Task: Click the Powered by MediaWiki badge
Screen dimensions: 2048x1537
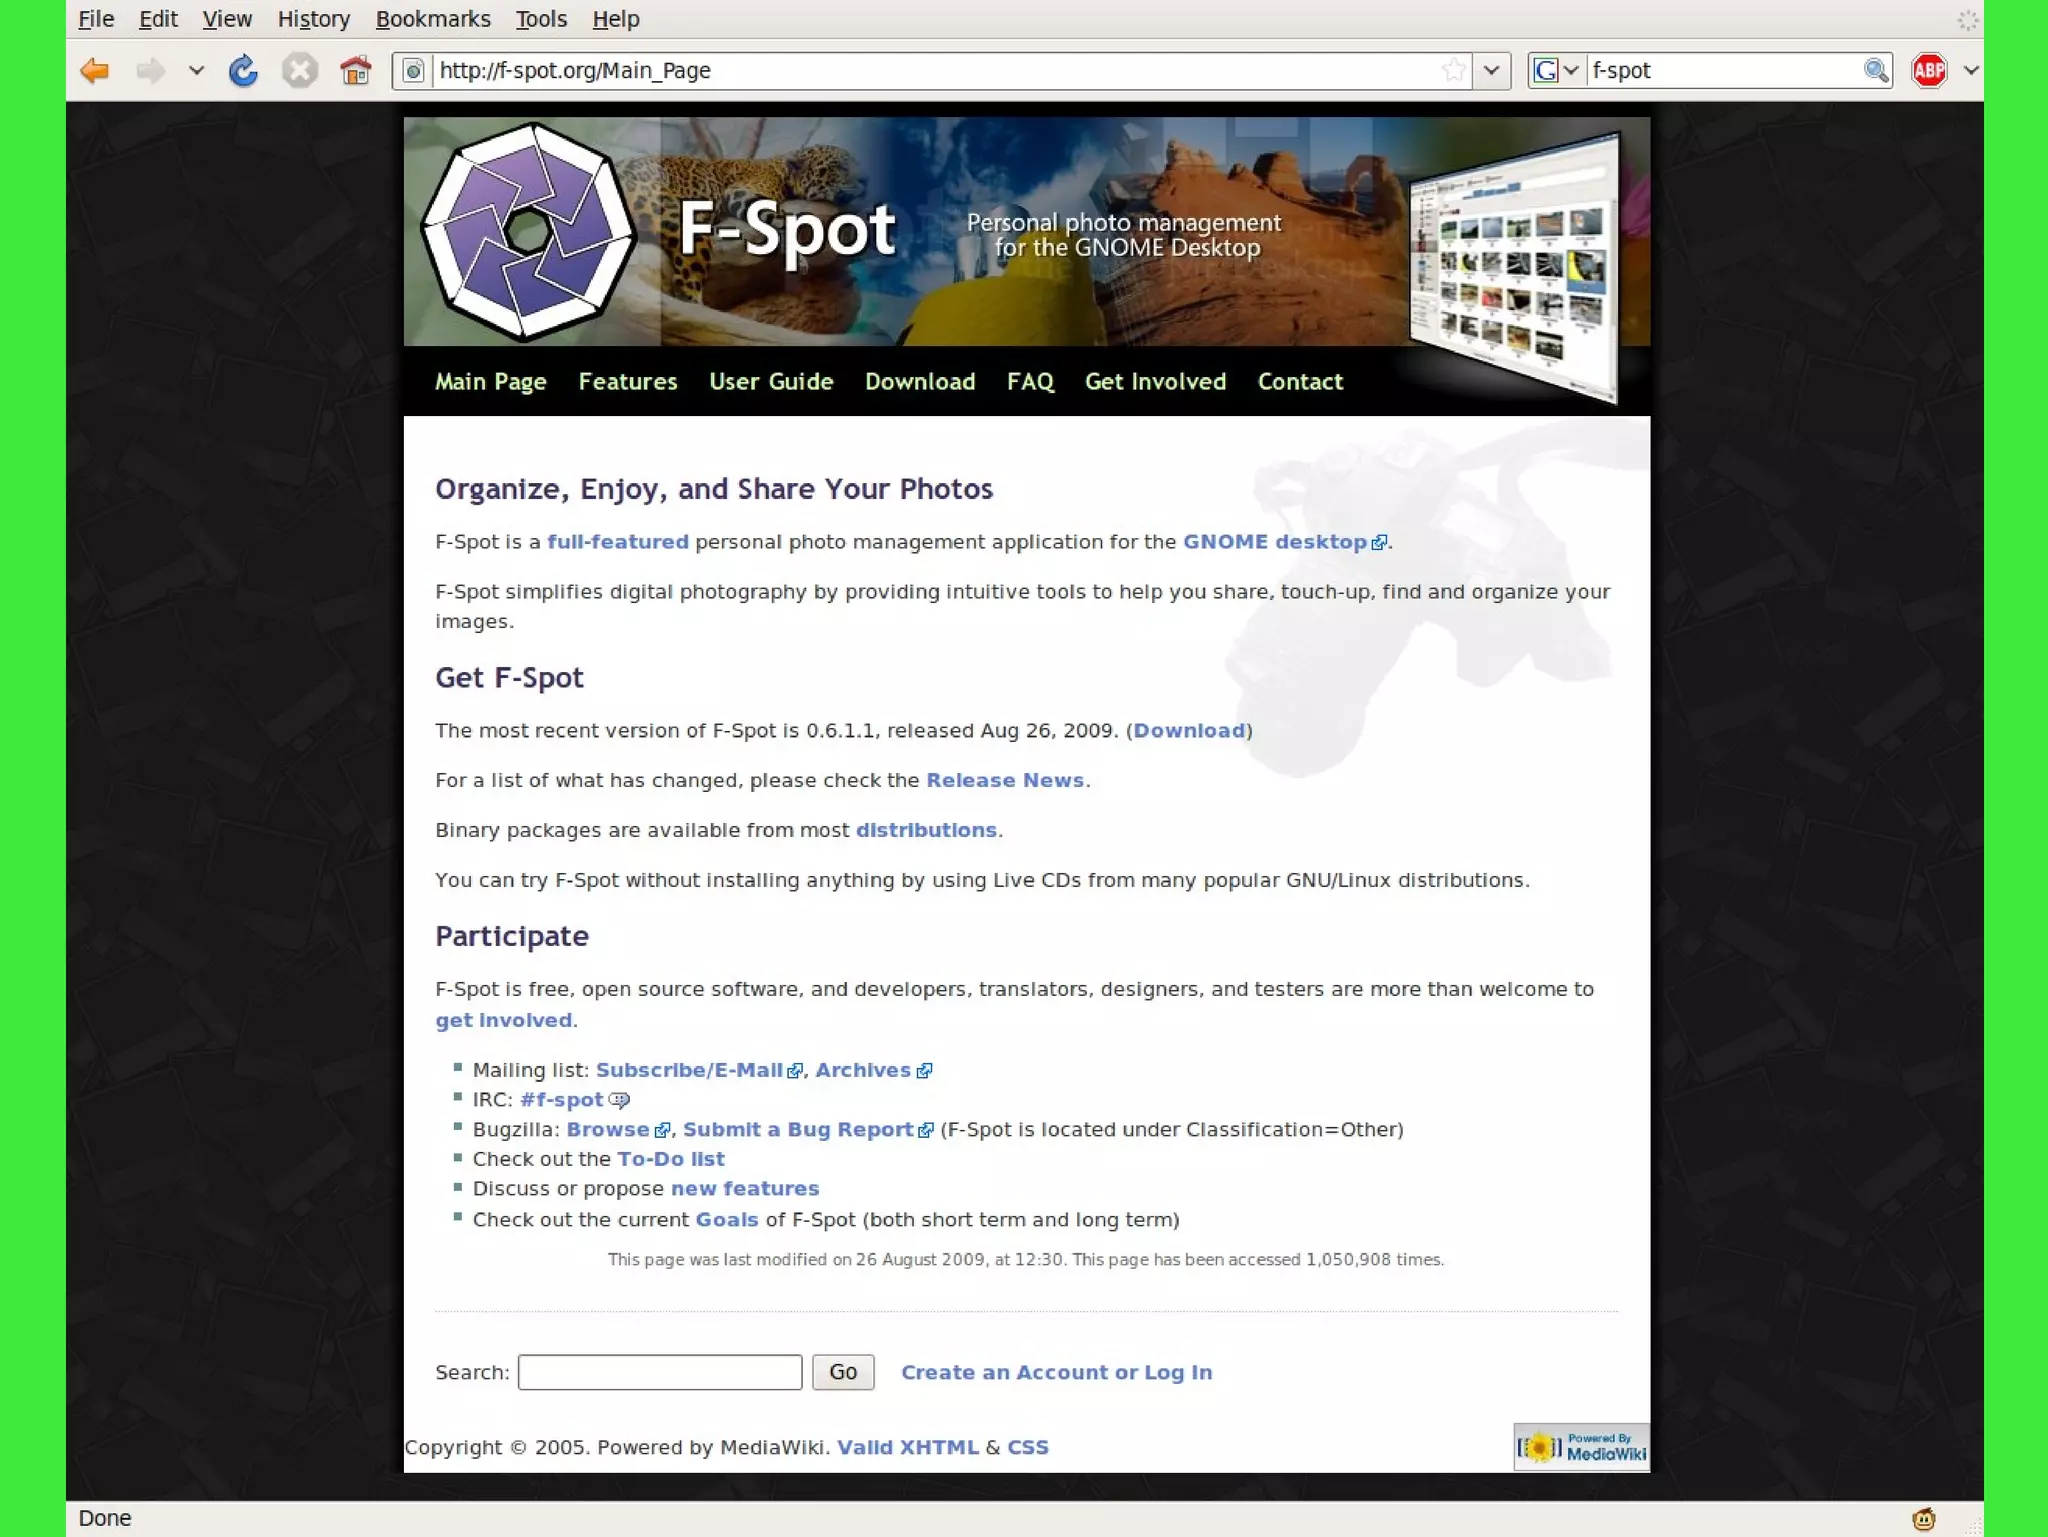Action: tap(1581, 1446)
